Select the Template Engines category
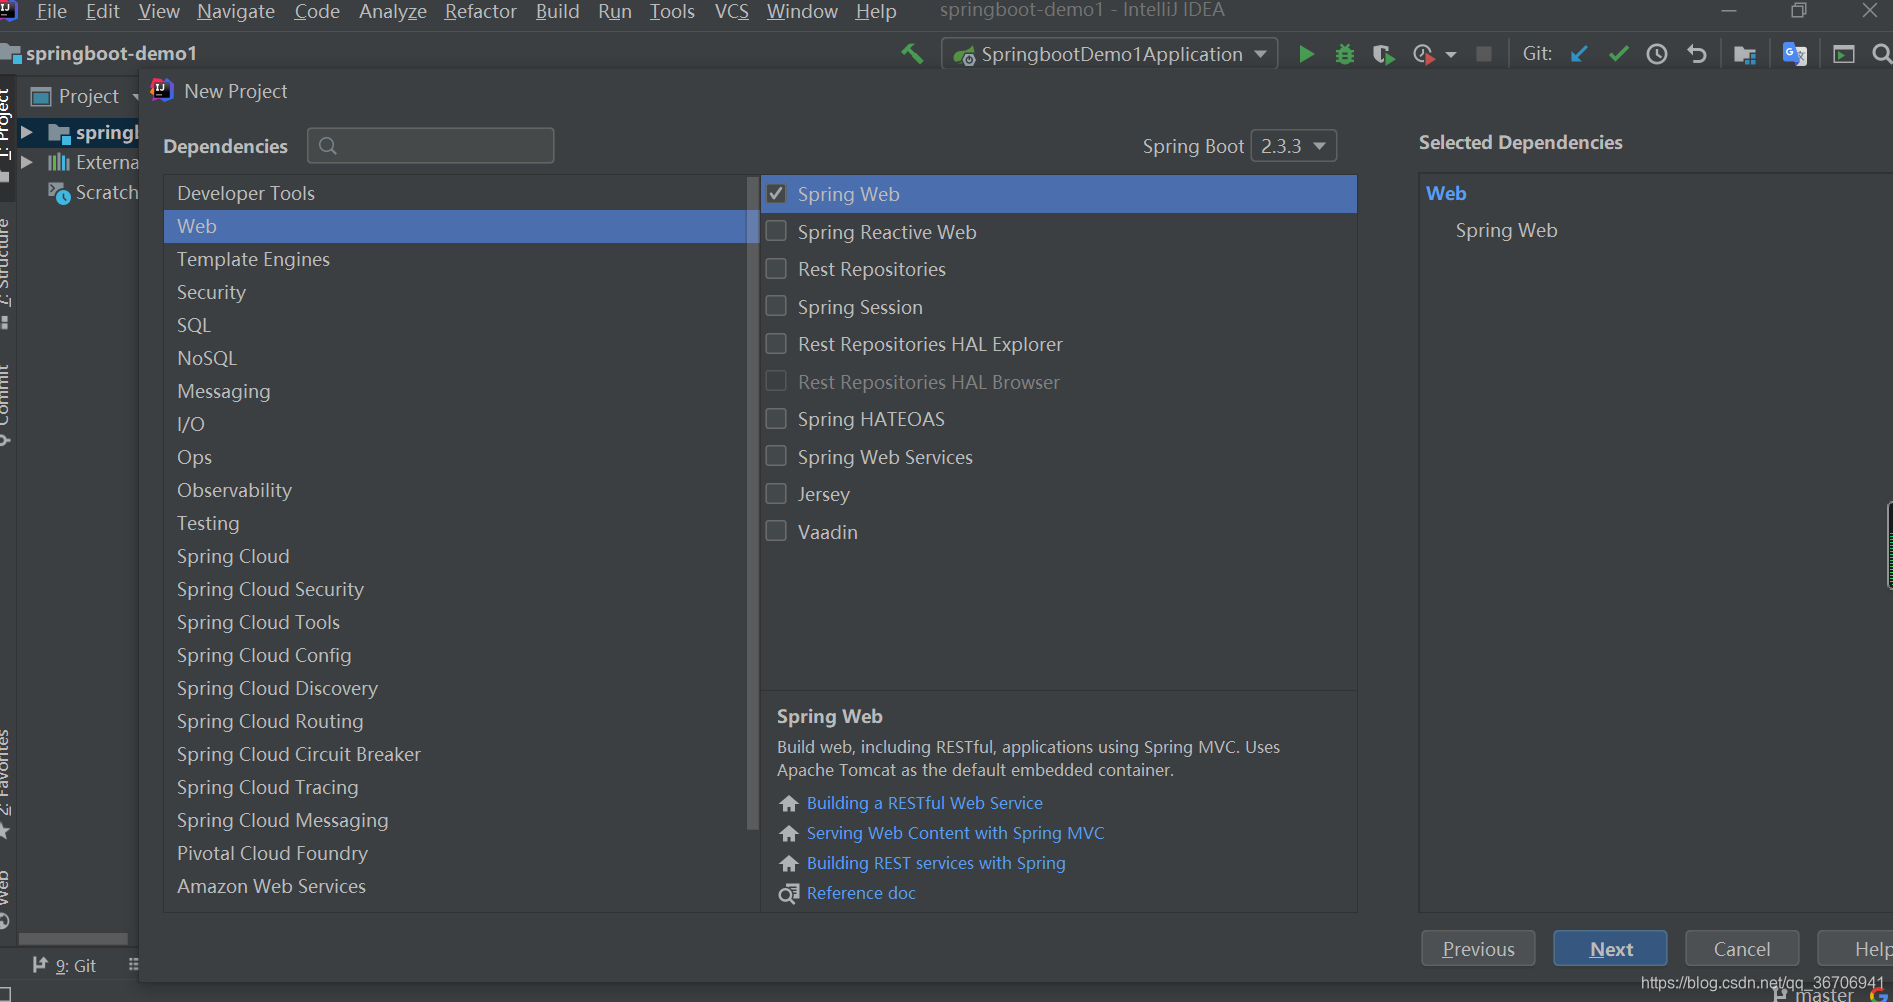 coord(455,259)
